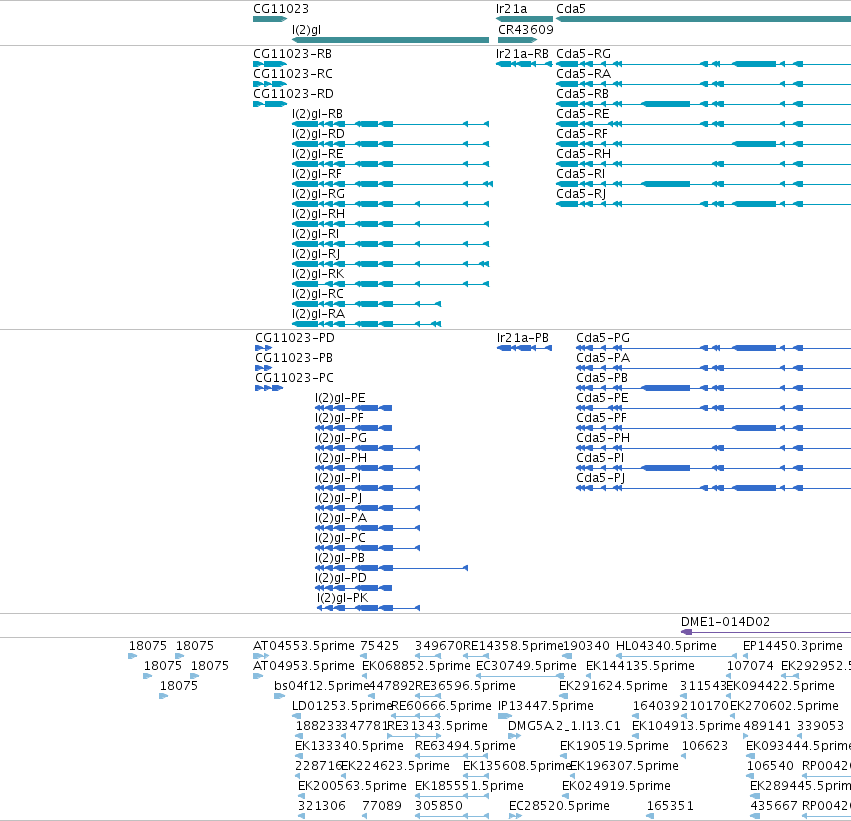The image size is (851, 821).
Task: Open transcript CG11023-RB
Action: coord(292,54)
